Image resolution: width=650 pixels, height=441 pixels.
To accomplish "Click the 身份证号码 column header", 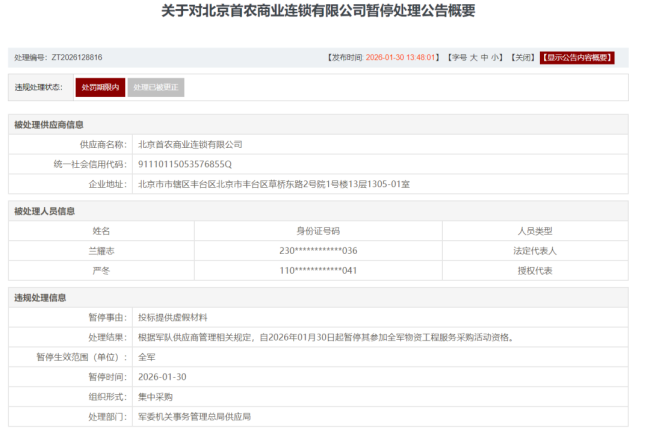I will (x=318, y=231).
